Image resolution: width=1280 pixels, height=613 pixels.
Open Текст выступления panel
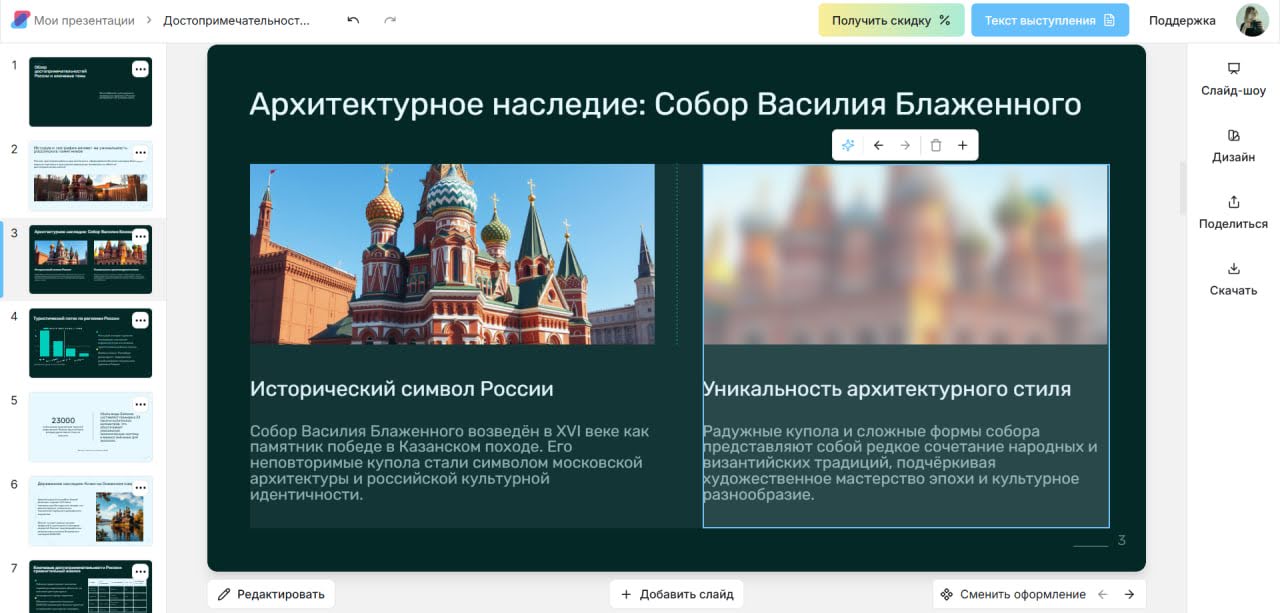[x=1049, y=19]
